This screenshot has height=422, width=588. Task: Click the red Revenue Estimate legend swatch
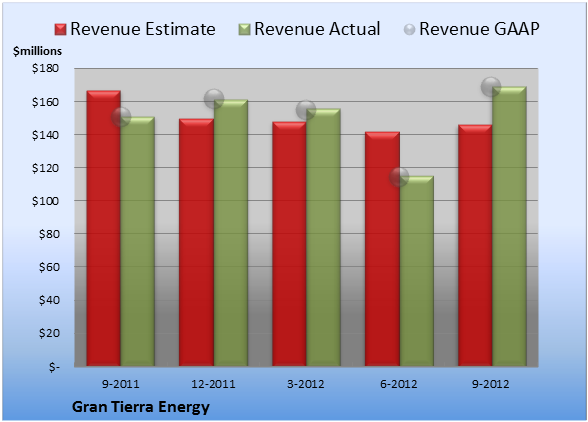point(60,30)
